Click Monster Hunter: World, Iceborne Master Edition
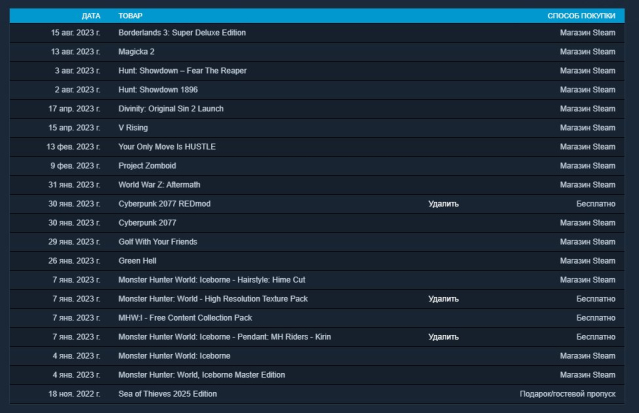639x413 pixels. (x=201, y=375)
